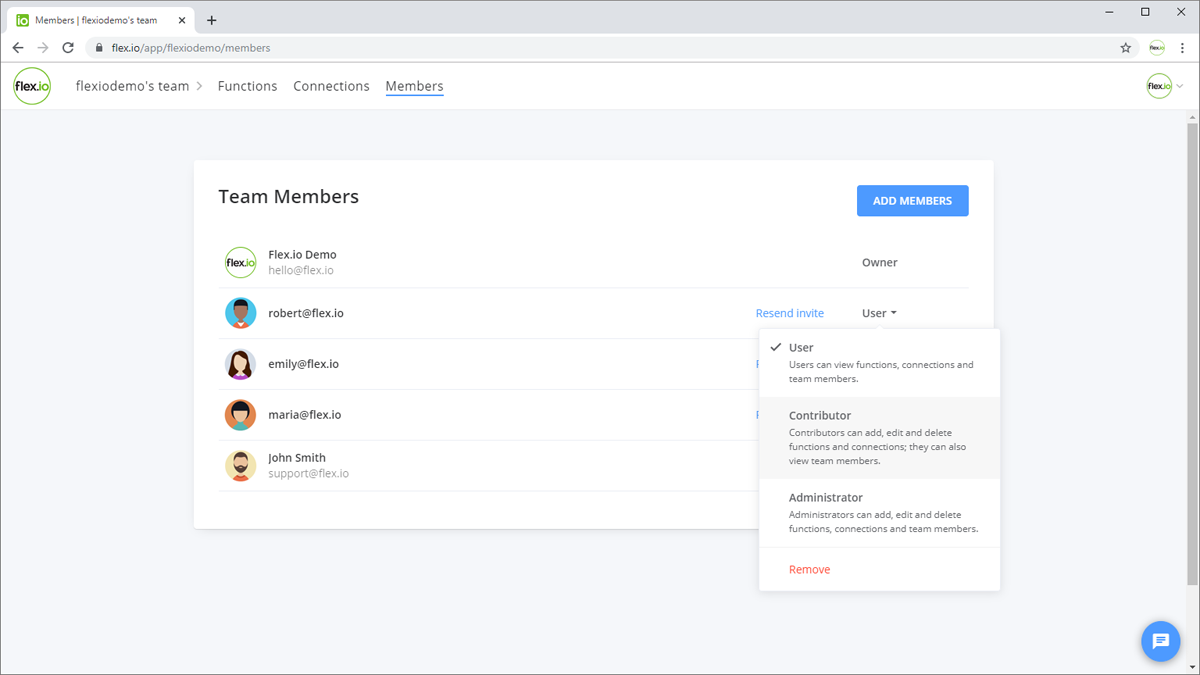
Task: Click emily@flex.io email text
Action: [303, 364]
